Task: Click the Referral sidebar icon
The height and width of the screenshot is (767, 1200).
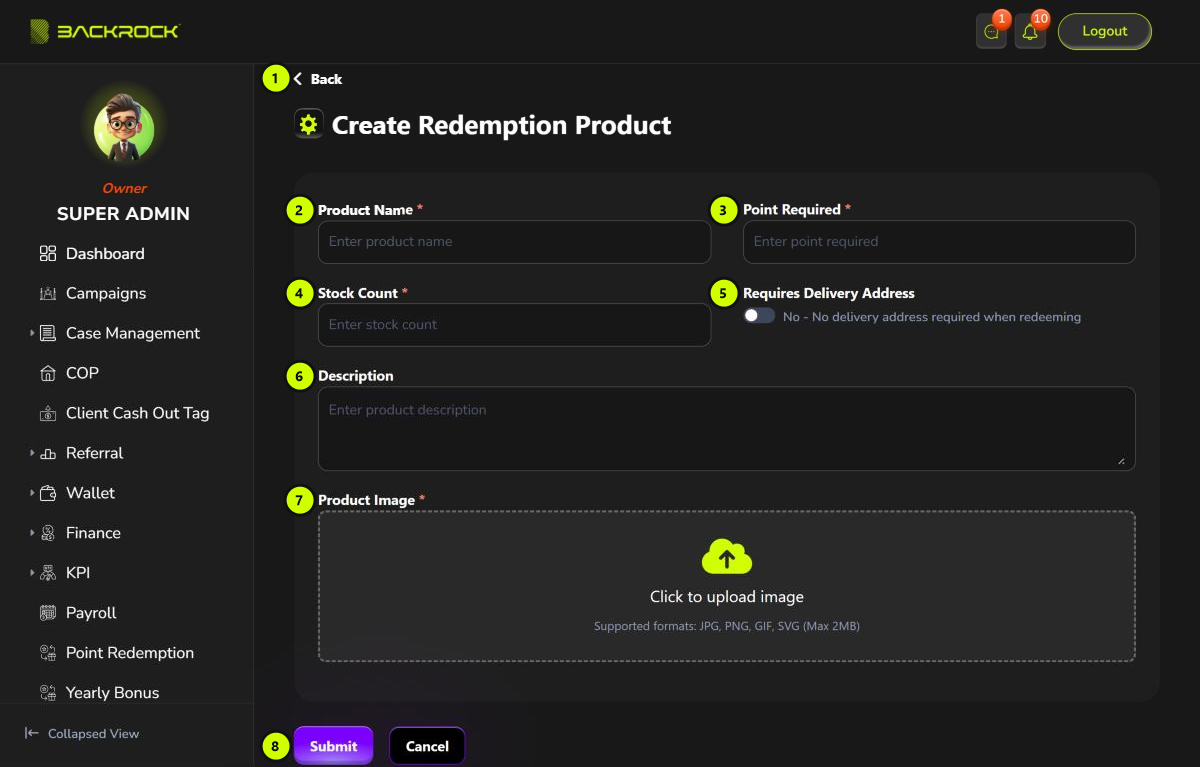Action: coord(48,454)
